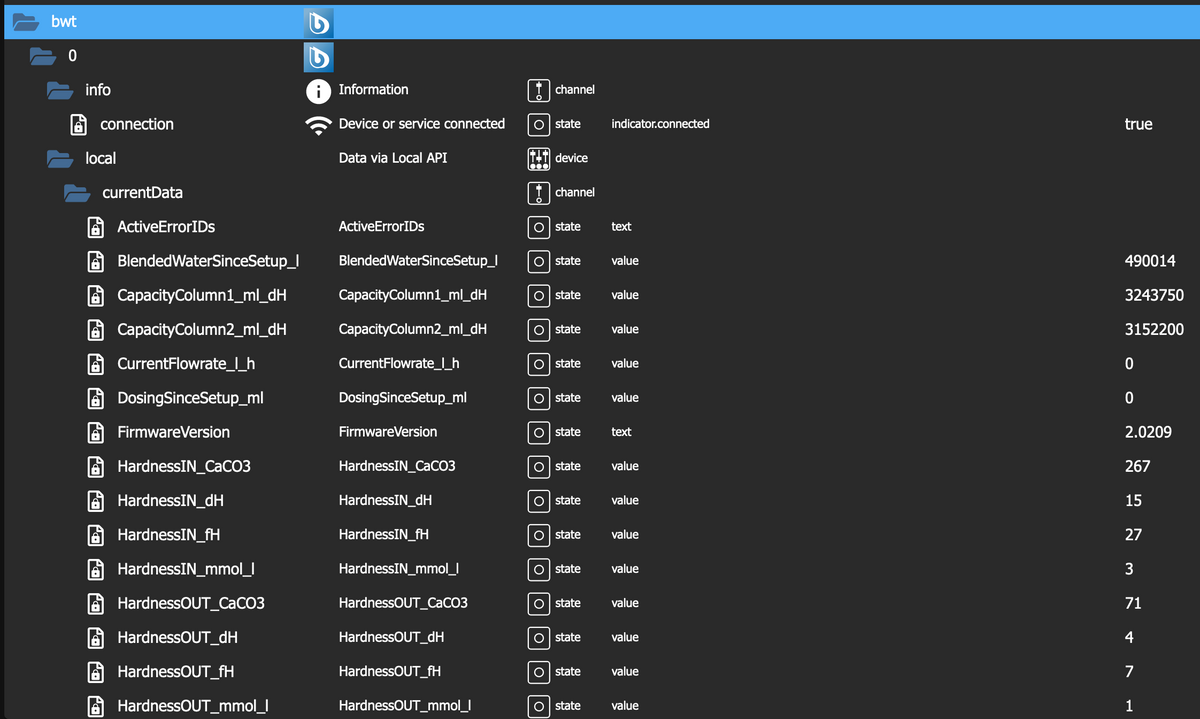Collapse the local device folder

[60, 158]
